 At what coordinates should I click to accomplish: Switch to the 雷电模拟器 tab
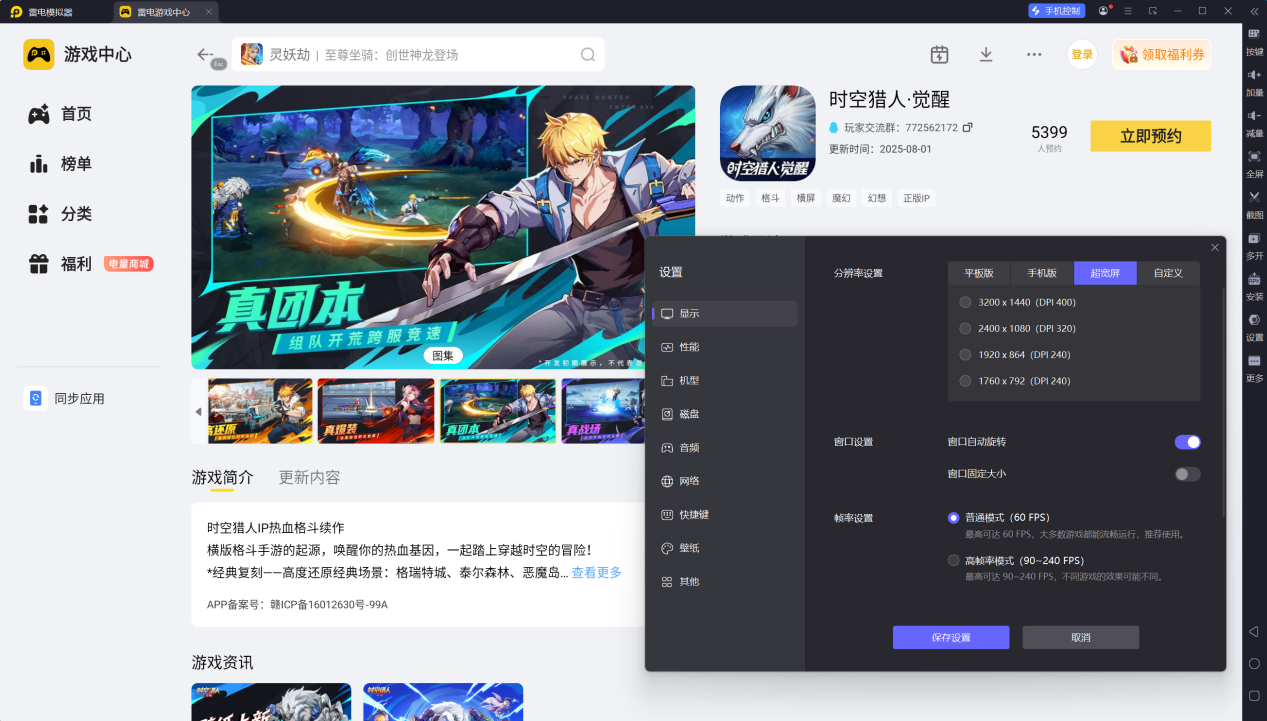[50, 12]
